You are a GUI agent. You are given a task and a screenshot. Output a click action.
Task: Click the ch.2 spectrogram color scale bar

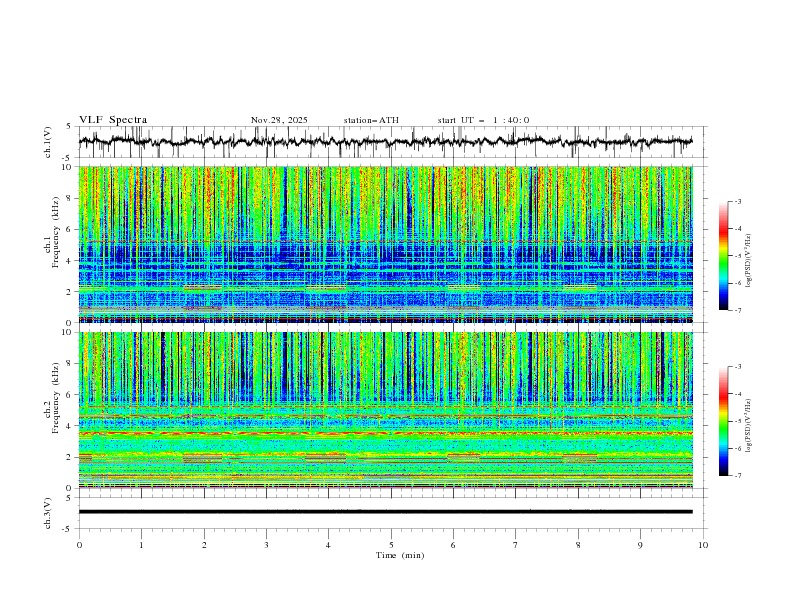coord(723,421)
